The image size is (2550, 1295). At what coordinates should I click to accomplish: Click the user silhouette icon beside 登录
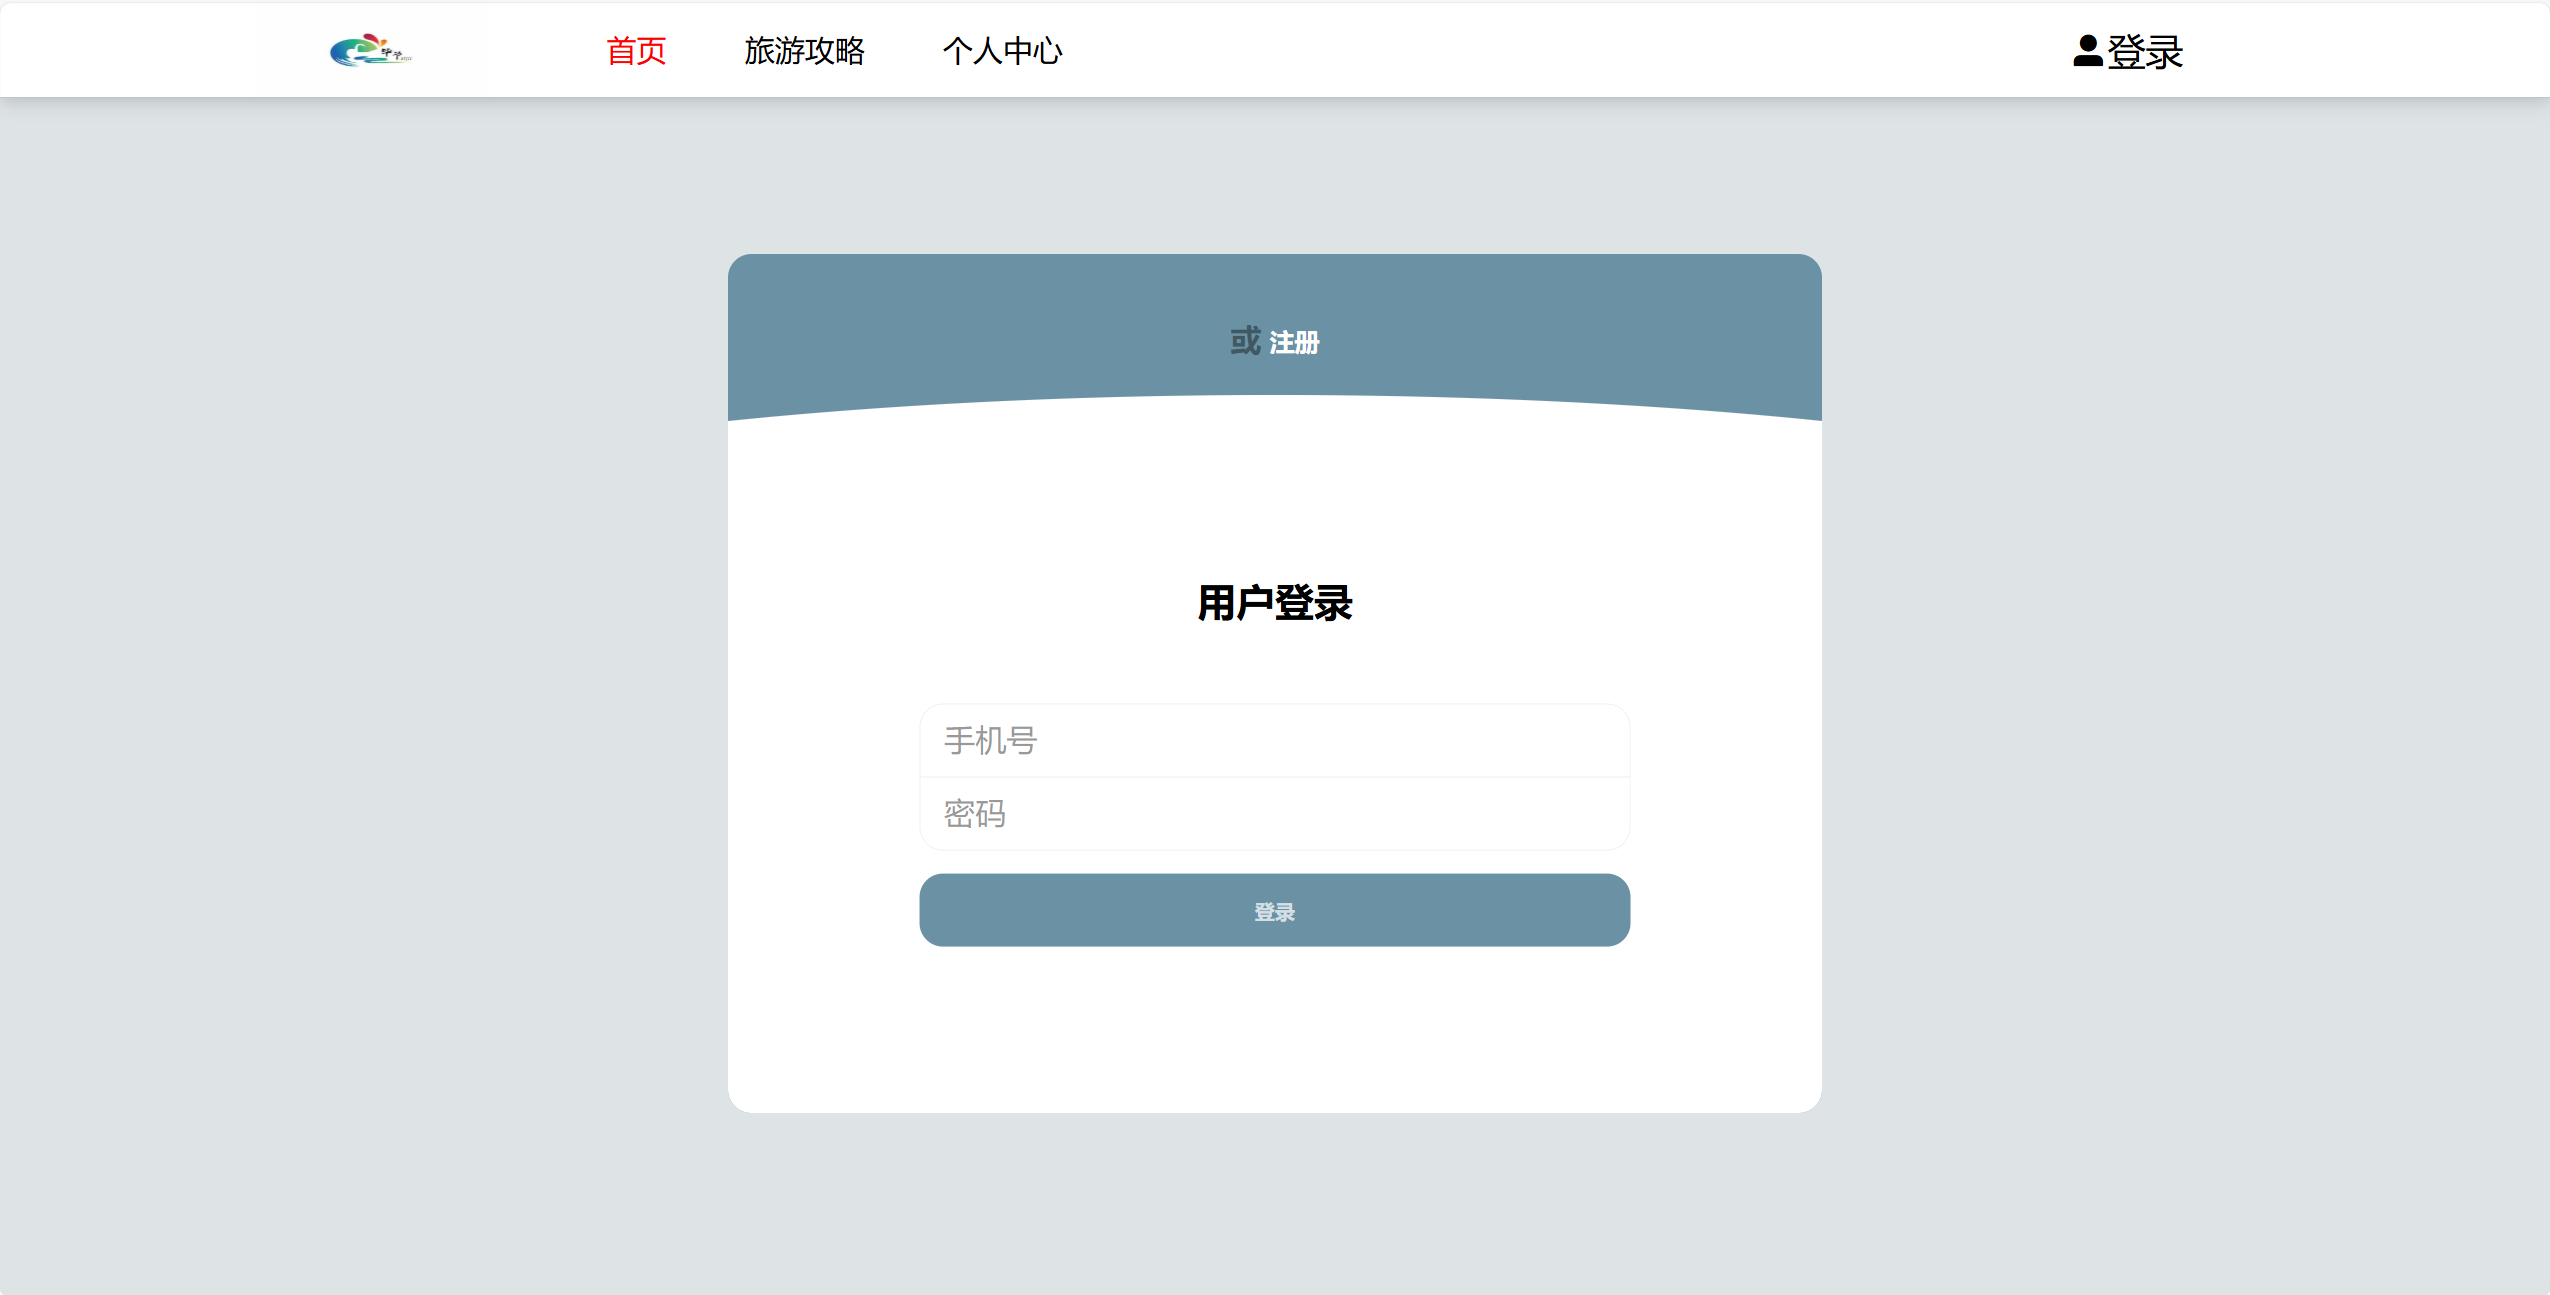pos(2087,51)
